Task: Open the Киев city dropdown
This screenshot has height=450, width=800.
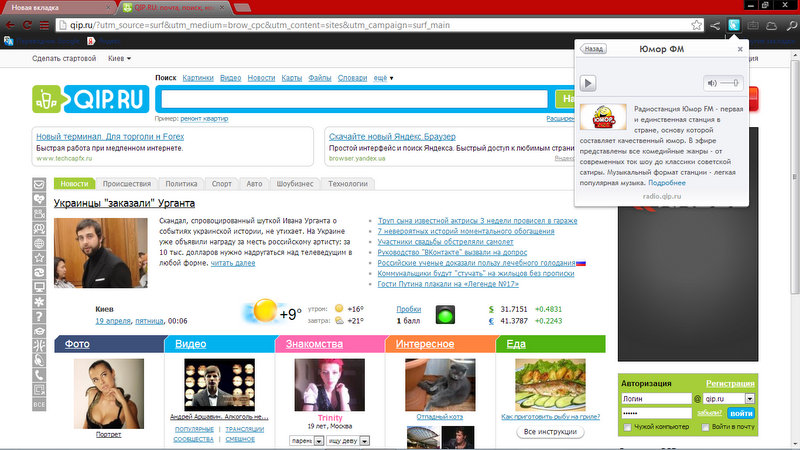Action: click(x=119, y=58)
